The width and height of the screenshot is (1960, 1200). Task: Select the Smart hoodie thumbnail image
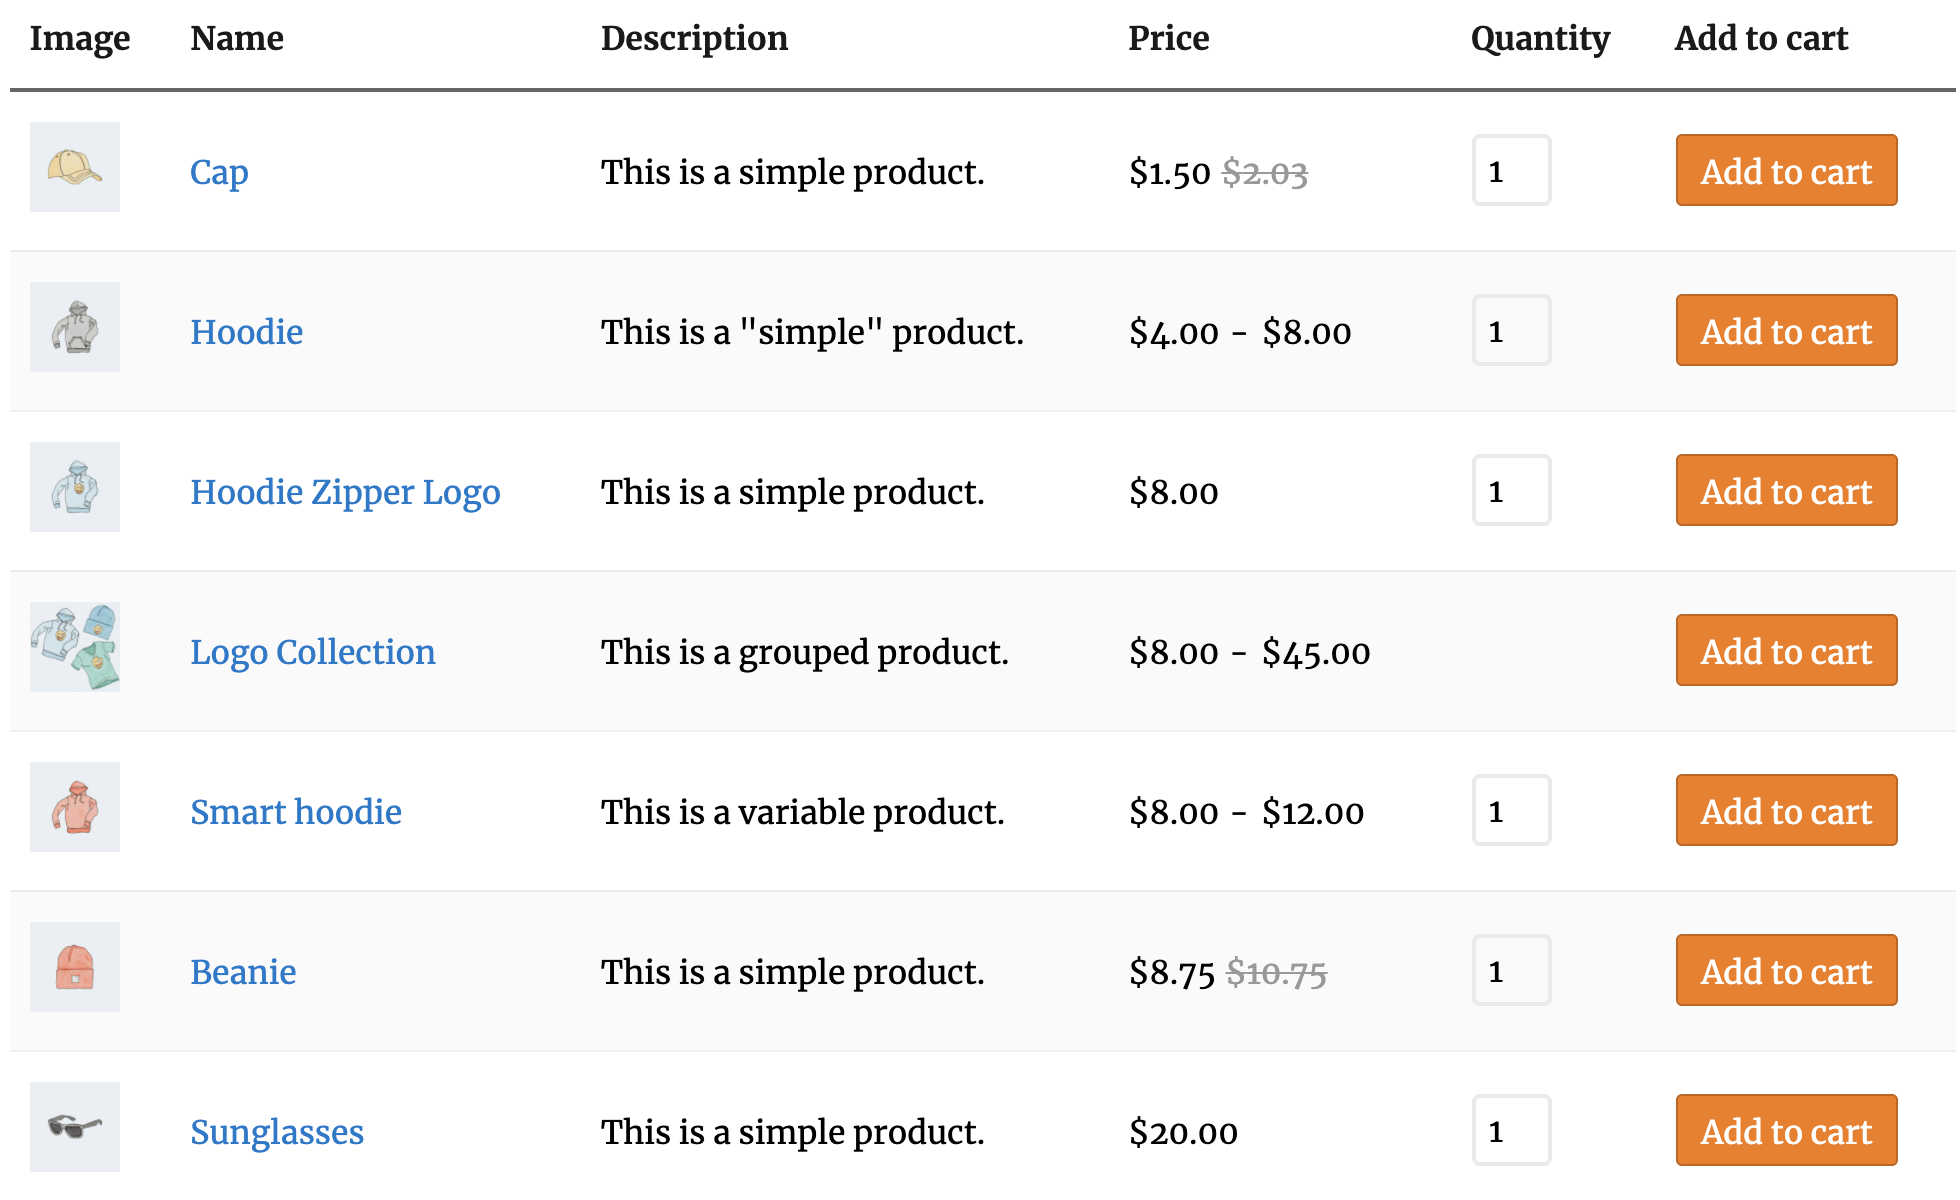[75, 807]
